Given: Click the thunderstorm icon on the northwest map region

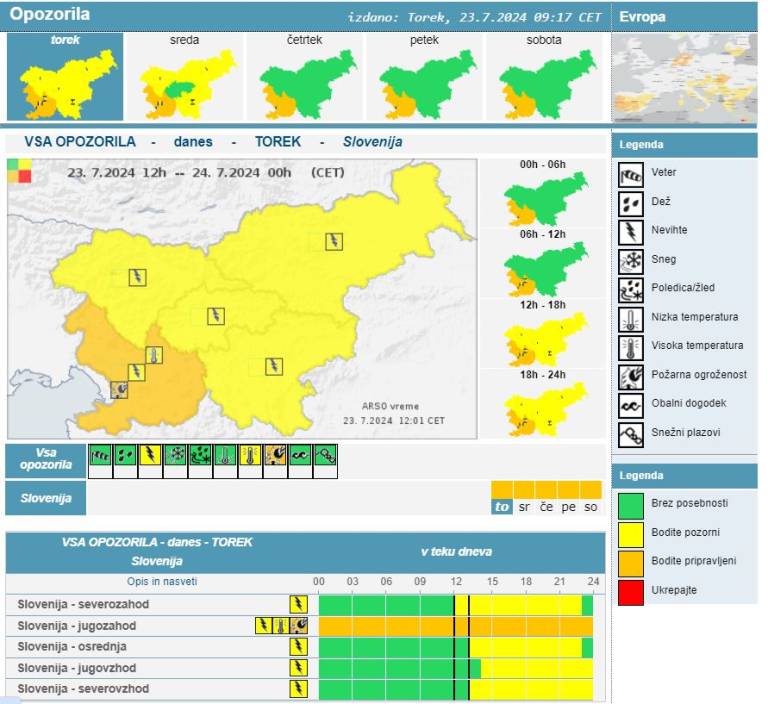Looking at the screenshot, I should coord(137,277).
